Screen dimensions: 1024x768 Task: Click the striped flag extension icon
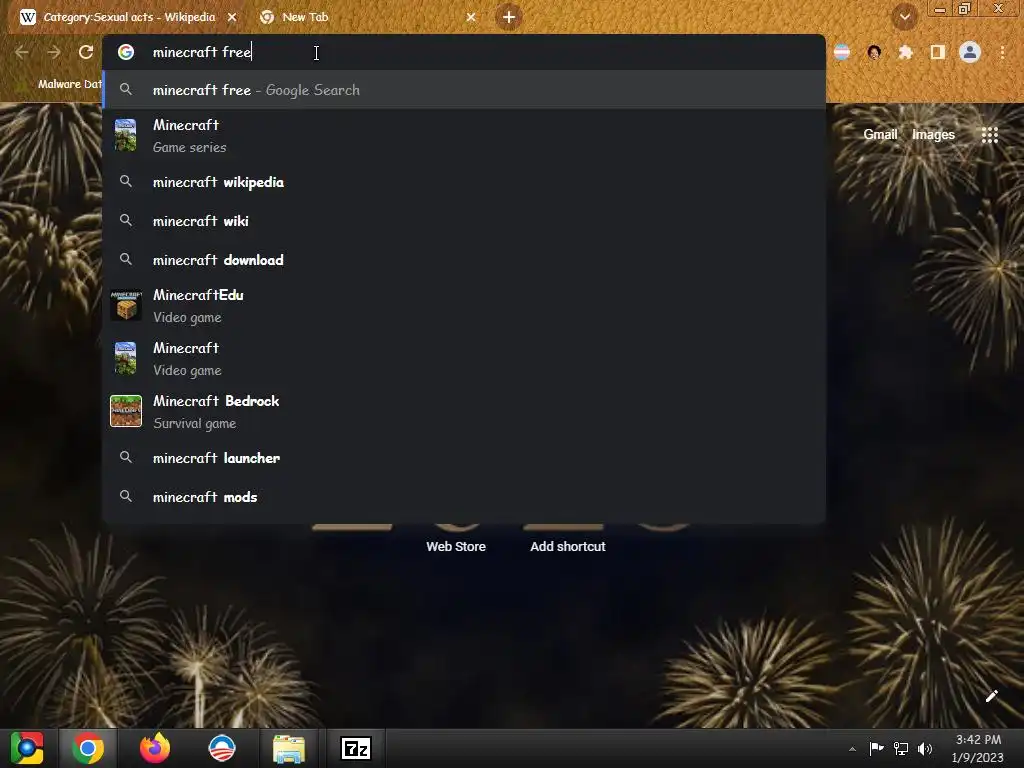842,52
